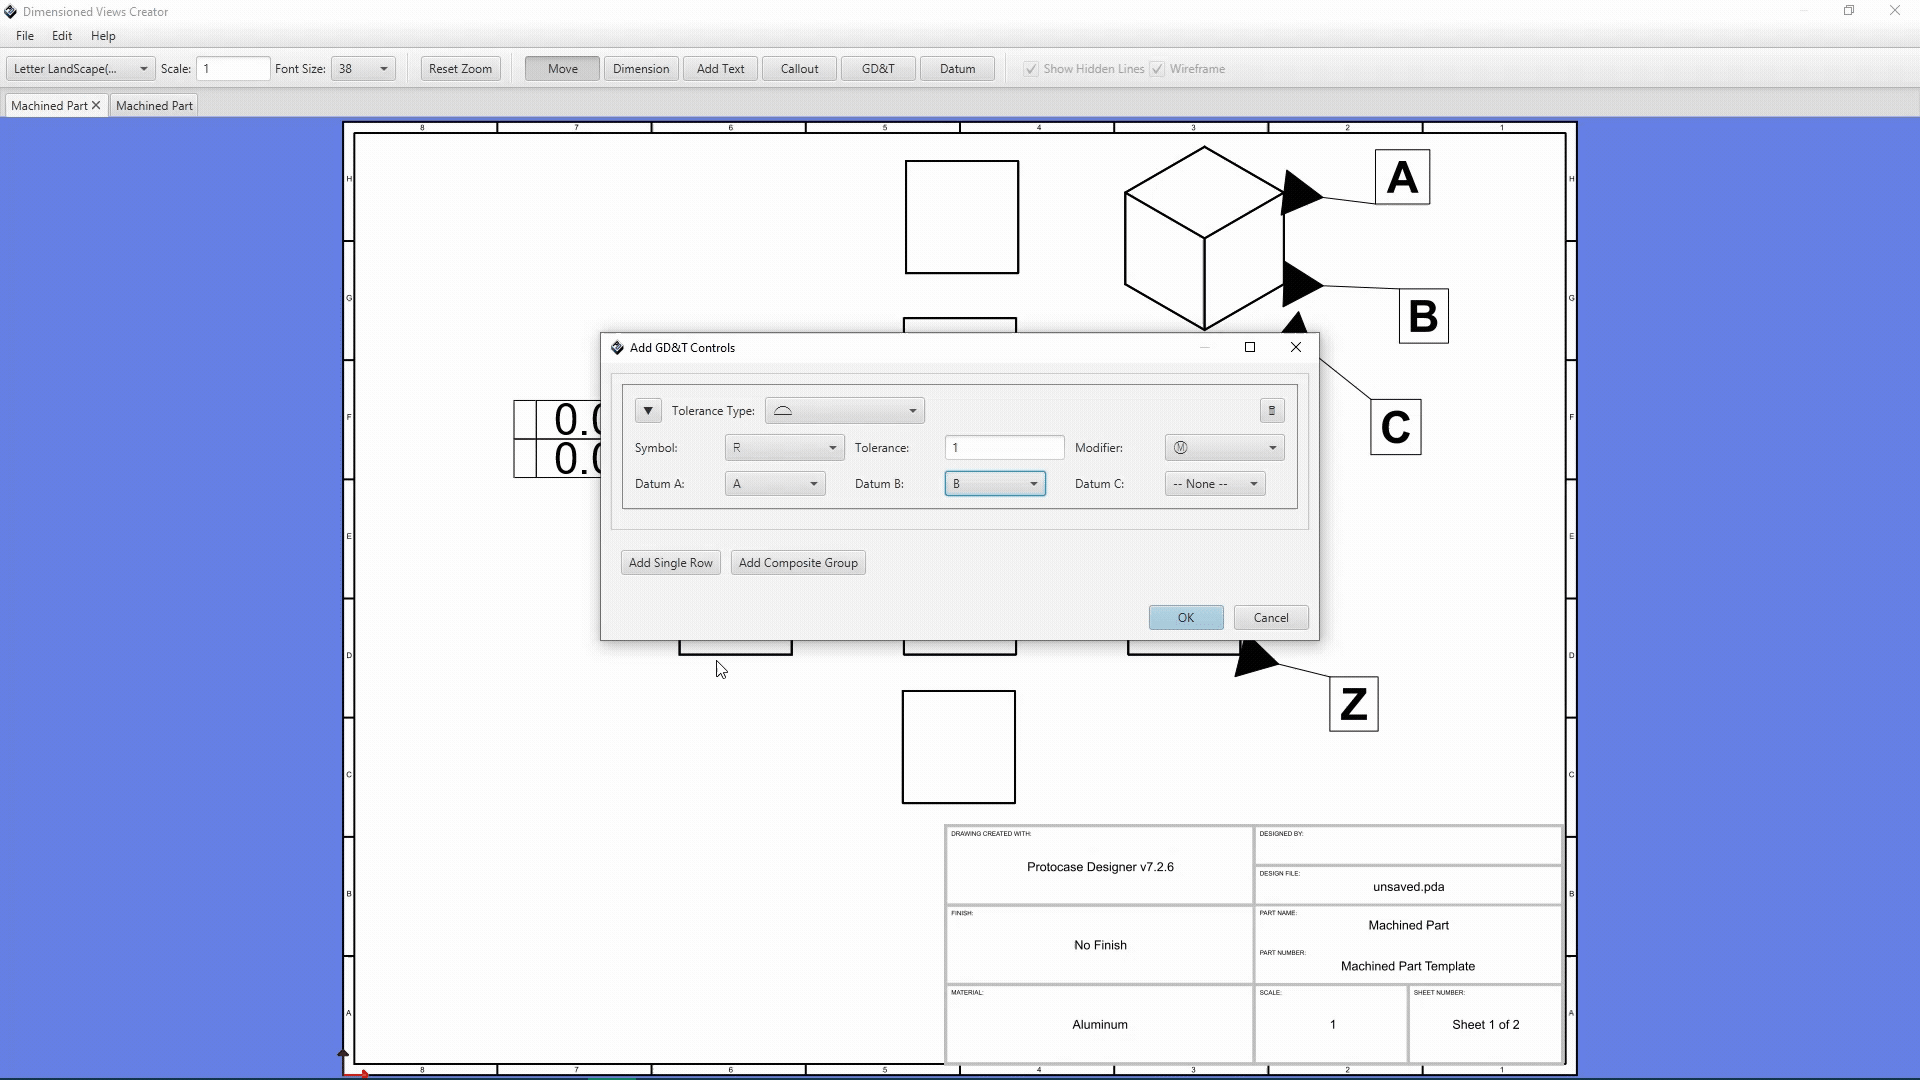Viewport: 1920px width, 1080px height.
Task: Close the Add GD&T Controls dialog
Action: pyautogui.click(x=1296, y=347)
